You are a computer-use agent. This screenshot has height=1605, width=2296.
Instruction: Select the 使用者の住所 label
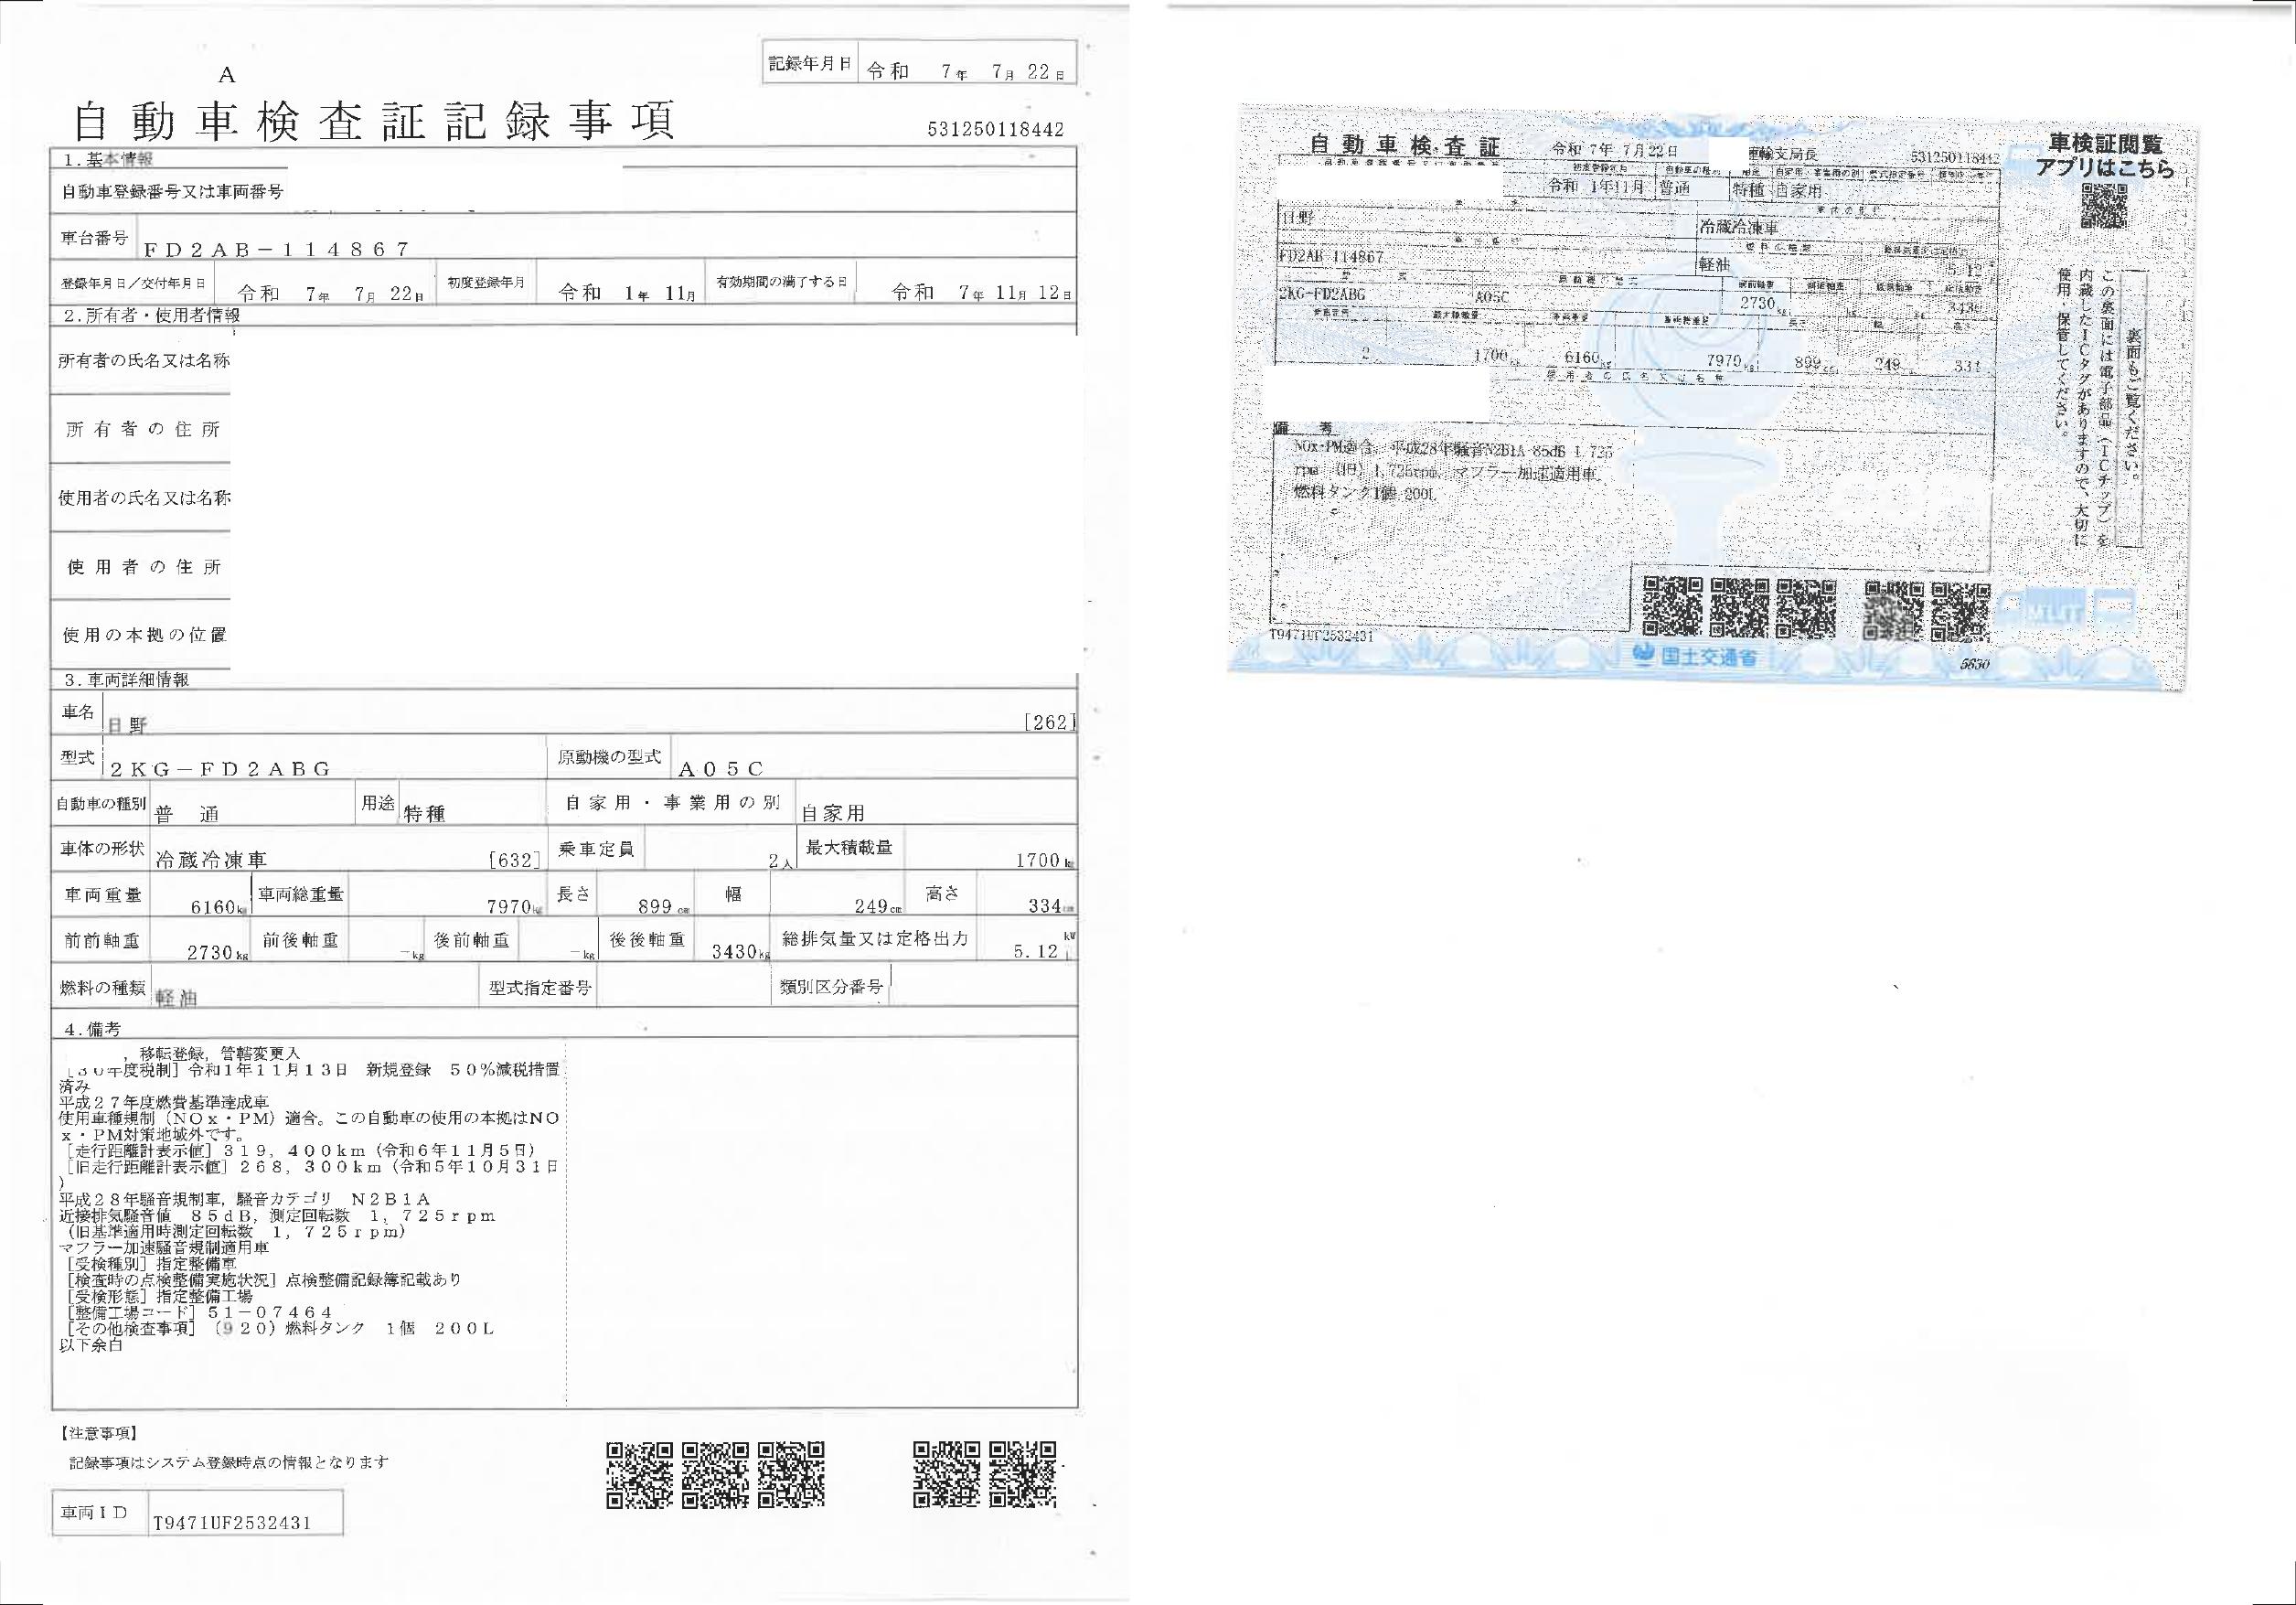pyautogui.click(x=144, y=567)
